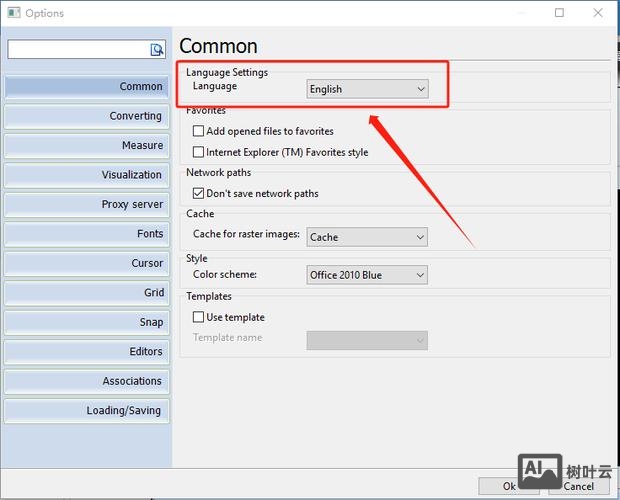The height and width of the screenshot is (500, 620).
Task: Select the Fonts category
Action: click(x=86, y=234)
